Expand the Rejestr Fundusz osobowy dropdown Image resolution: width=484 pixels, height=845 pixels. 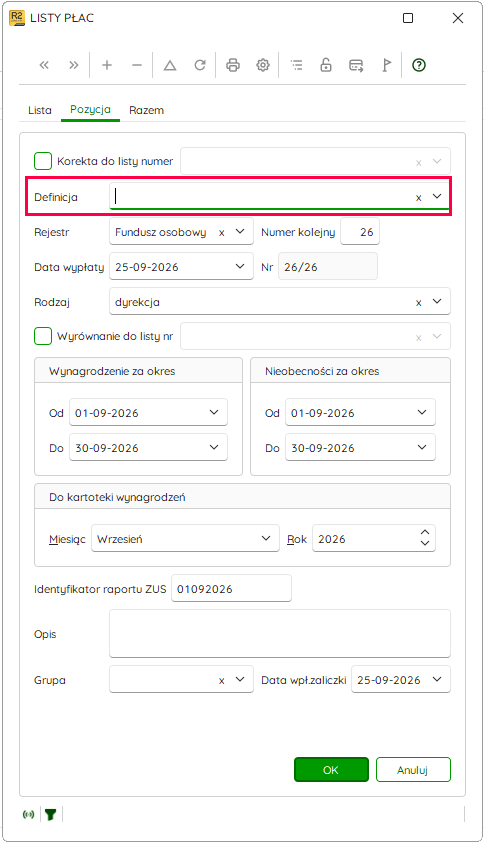(240, 231)
